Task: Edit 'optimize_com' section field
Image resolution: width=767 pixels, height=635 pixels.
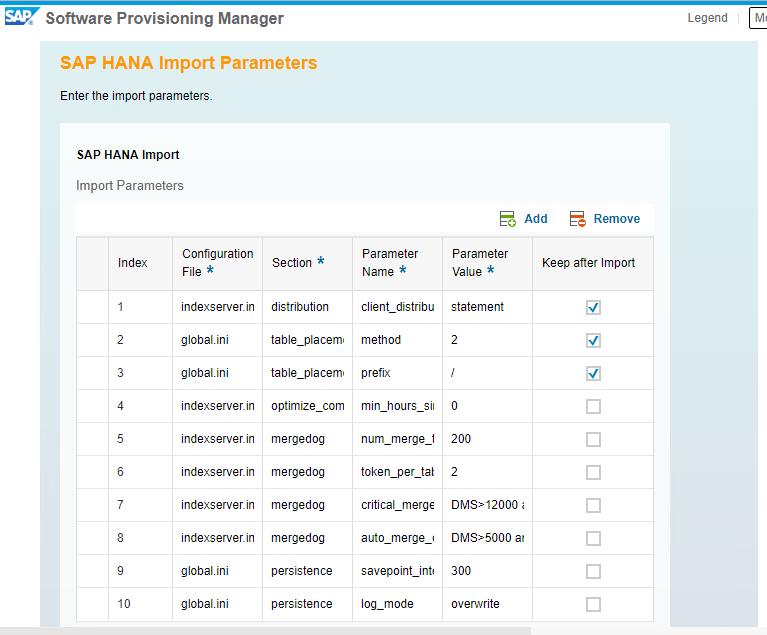Action: tap(307, 406)
